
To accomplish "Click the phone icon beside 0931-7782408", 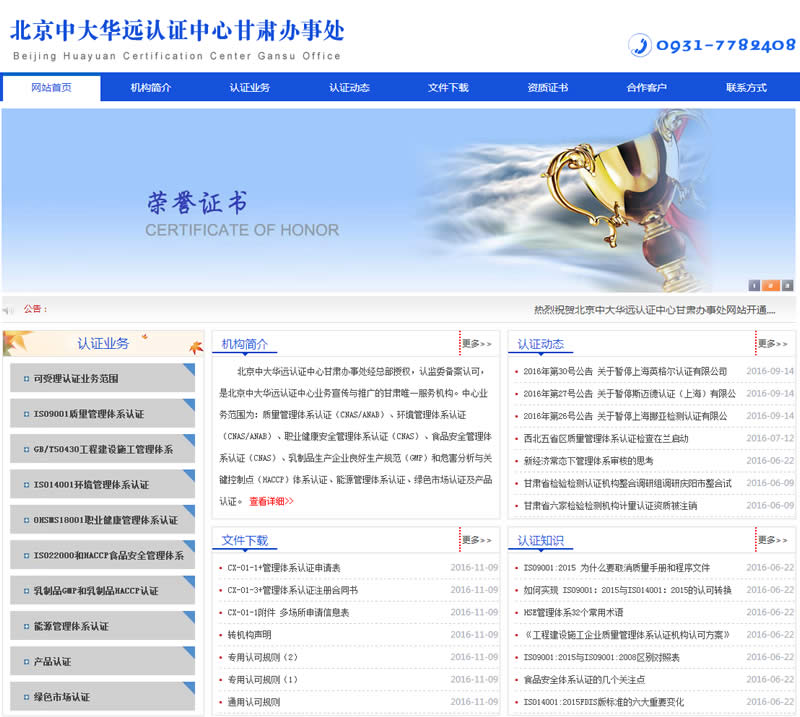I will tap(639, 45).
